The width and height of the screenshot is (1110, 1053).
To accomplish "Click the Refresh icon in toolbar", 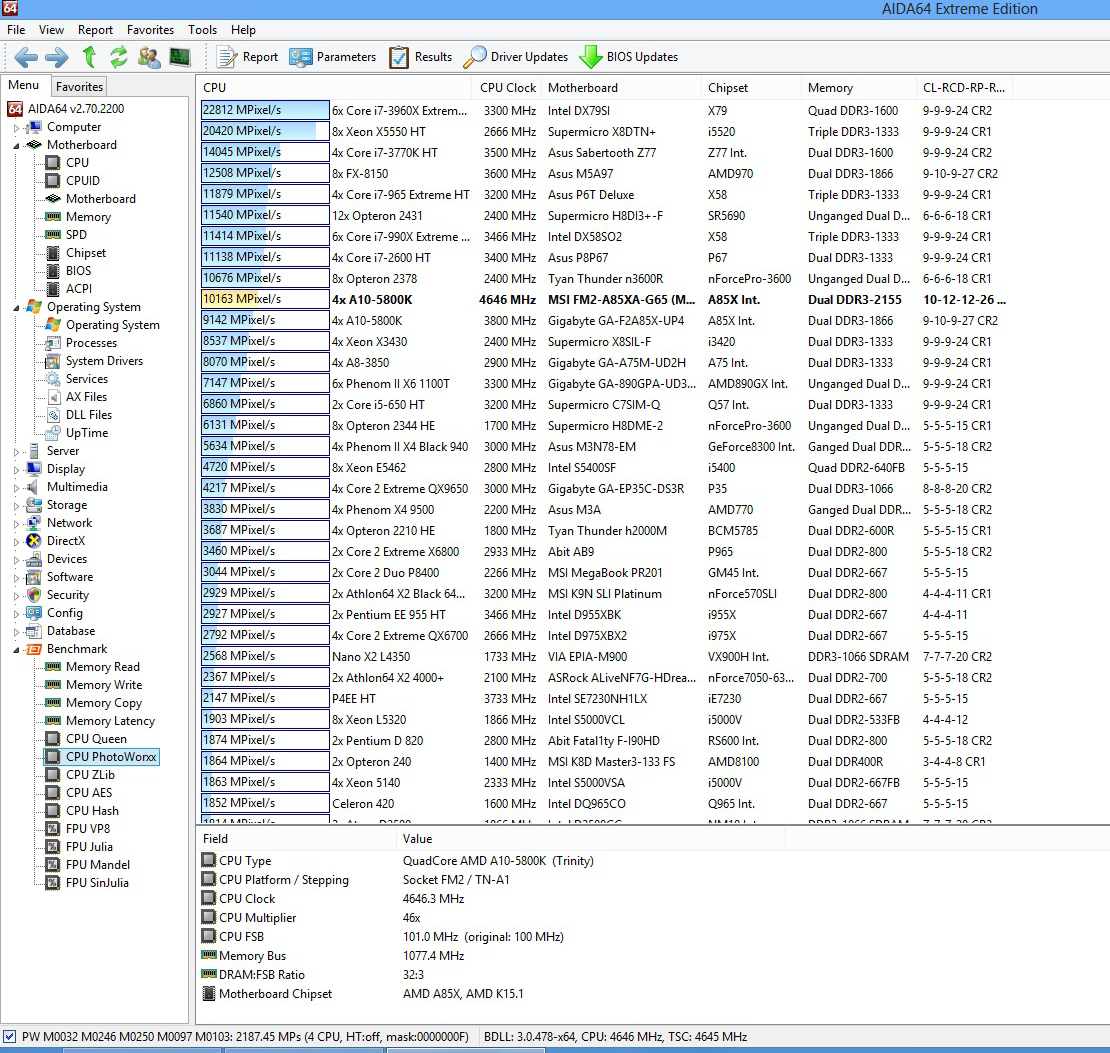I will (x=118, y=57).
